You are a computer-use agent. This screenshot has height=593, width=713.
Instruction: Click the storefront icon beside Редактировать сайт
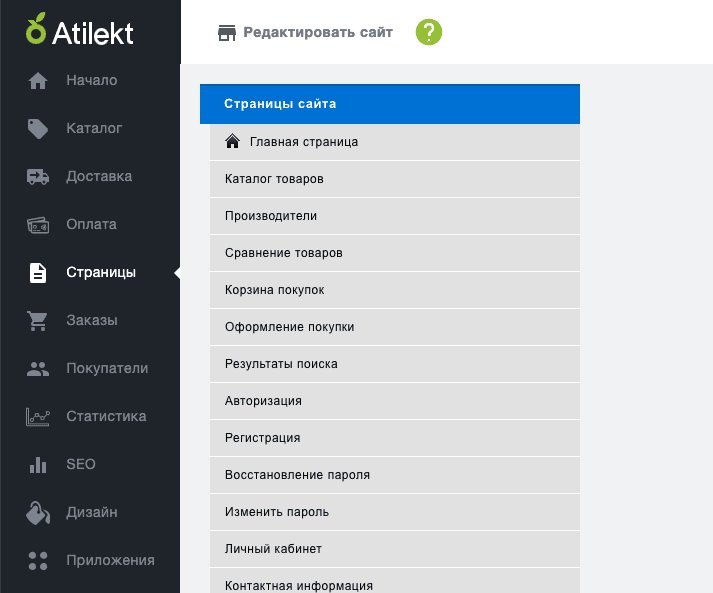click(x=227, y=33)
